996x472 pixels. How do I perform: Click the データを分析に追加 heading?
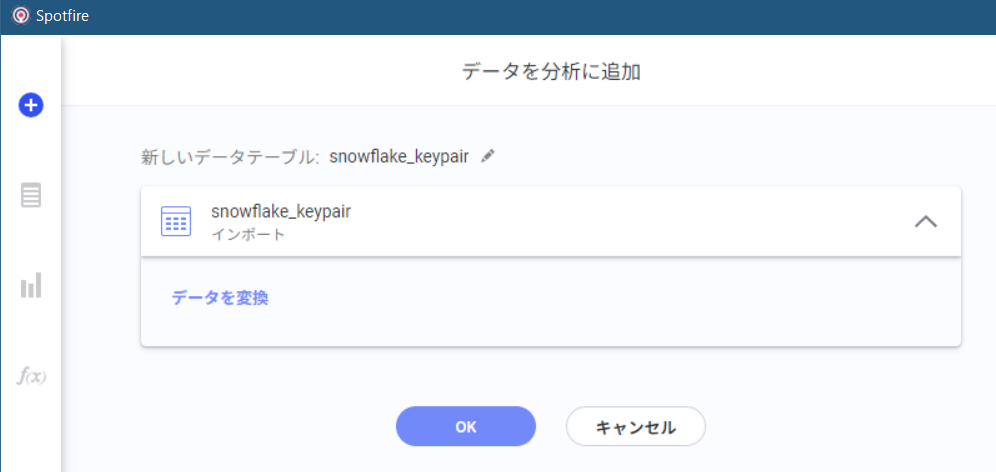pyautogui.click(x=551, y=72)
